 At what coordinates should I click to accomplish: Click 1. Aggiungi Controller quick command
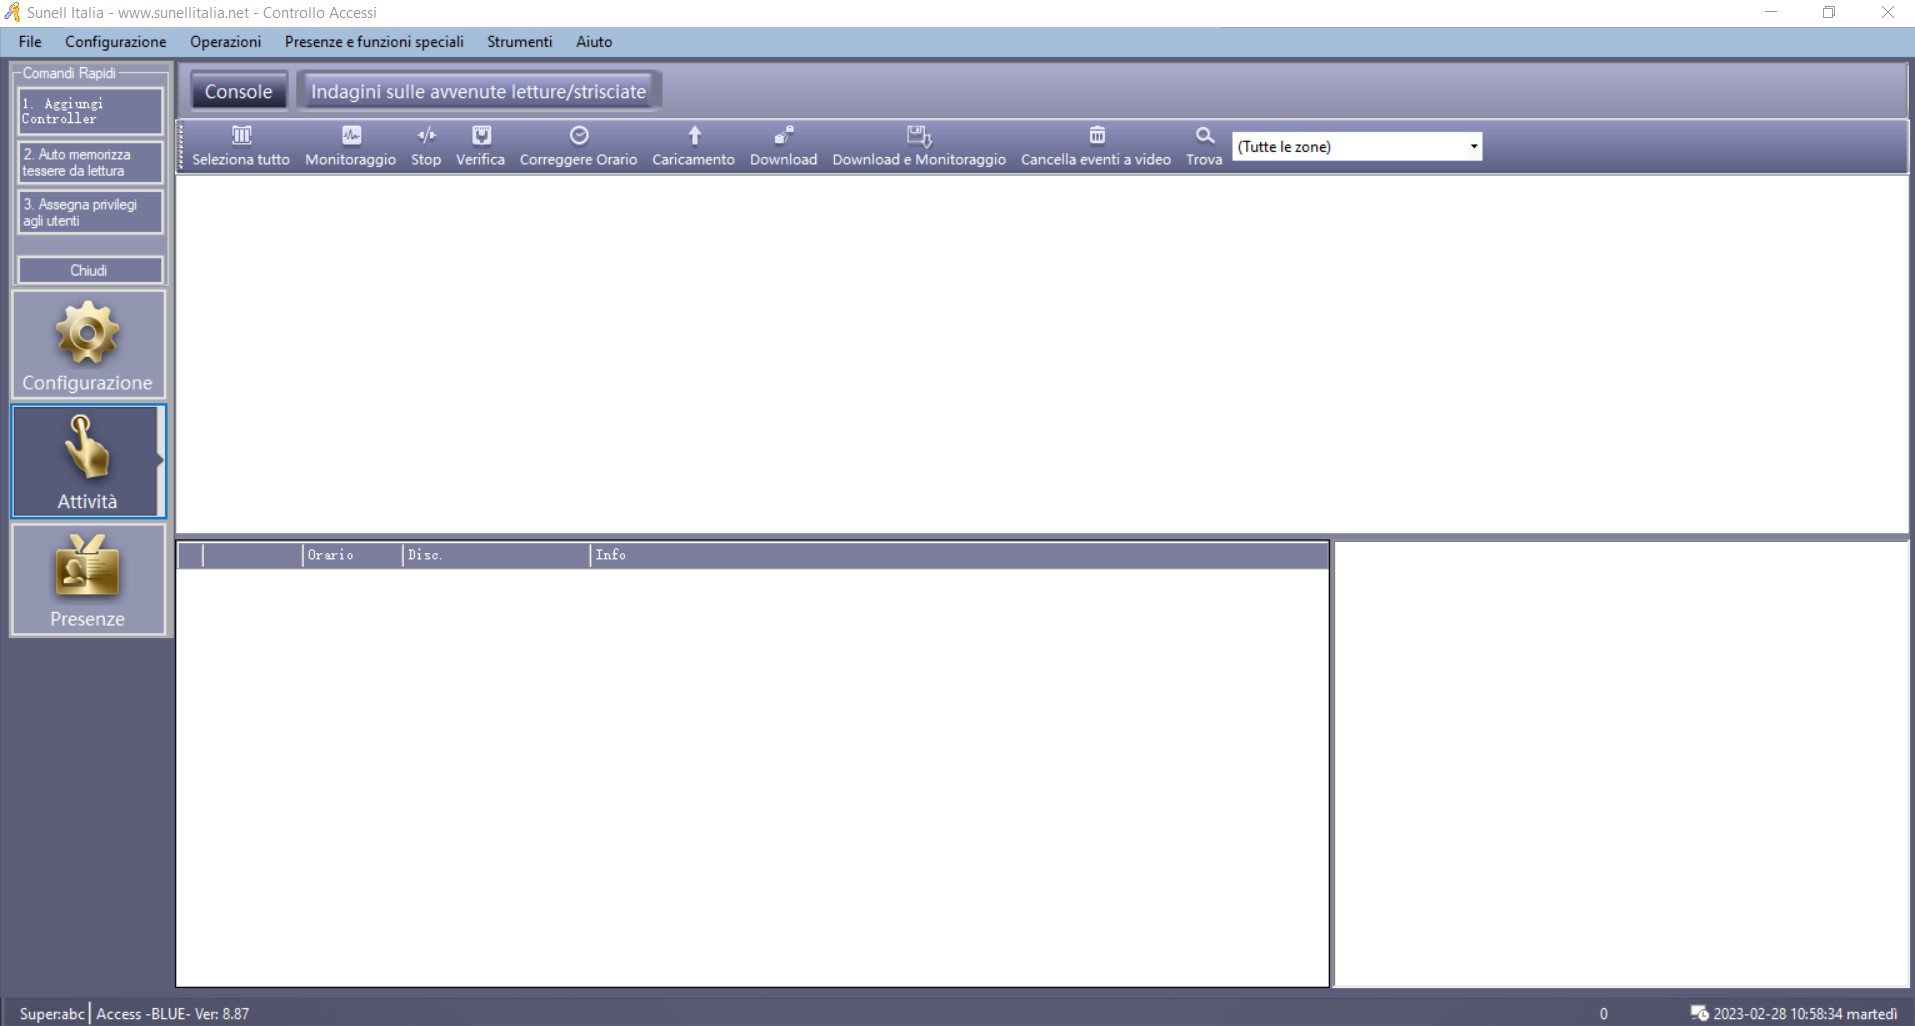point(90,111)
